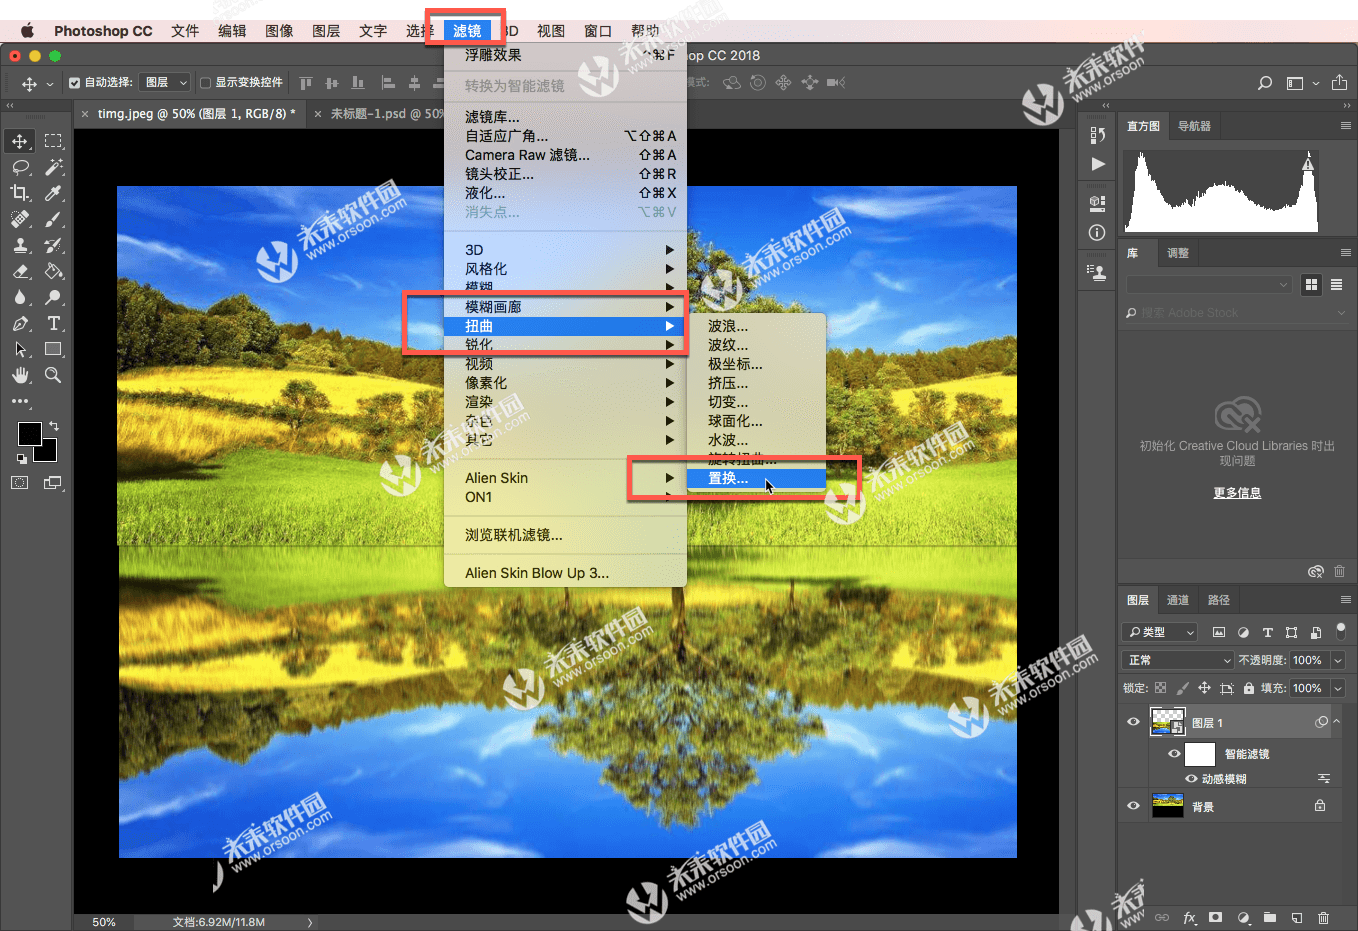Open the 不透明度 opacity dropdown arrow
This screenshot has height=931, width=1358.
1338,660
